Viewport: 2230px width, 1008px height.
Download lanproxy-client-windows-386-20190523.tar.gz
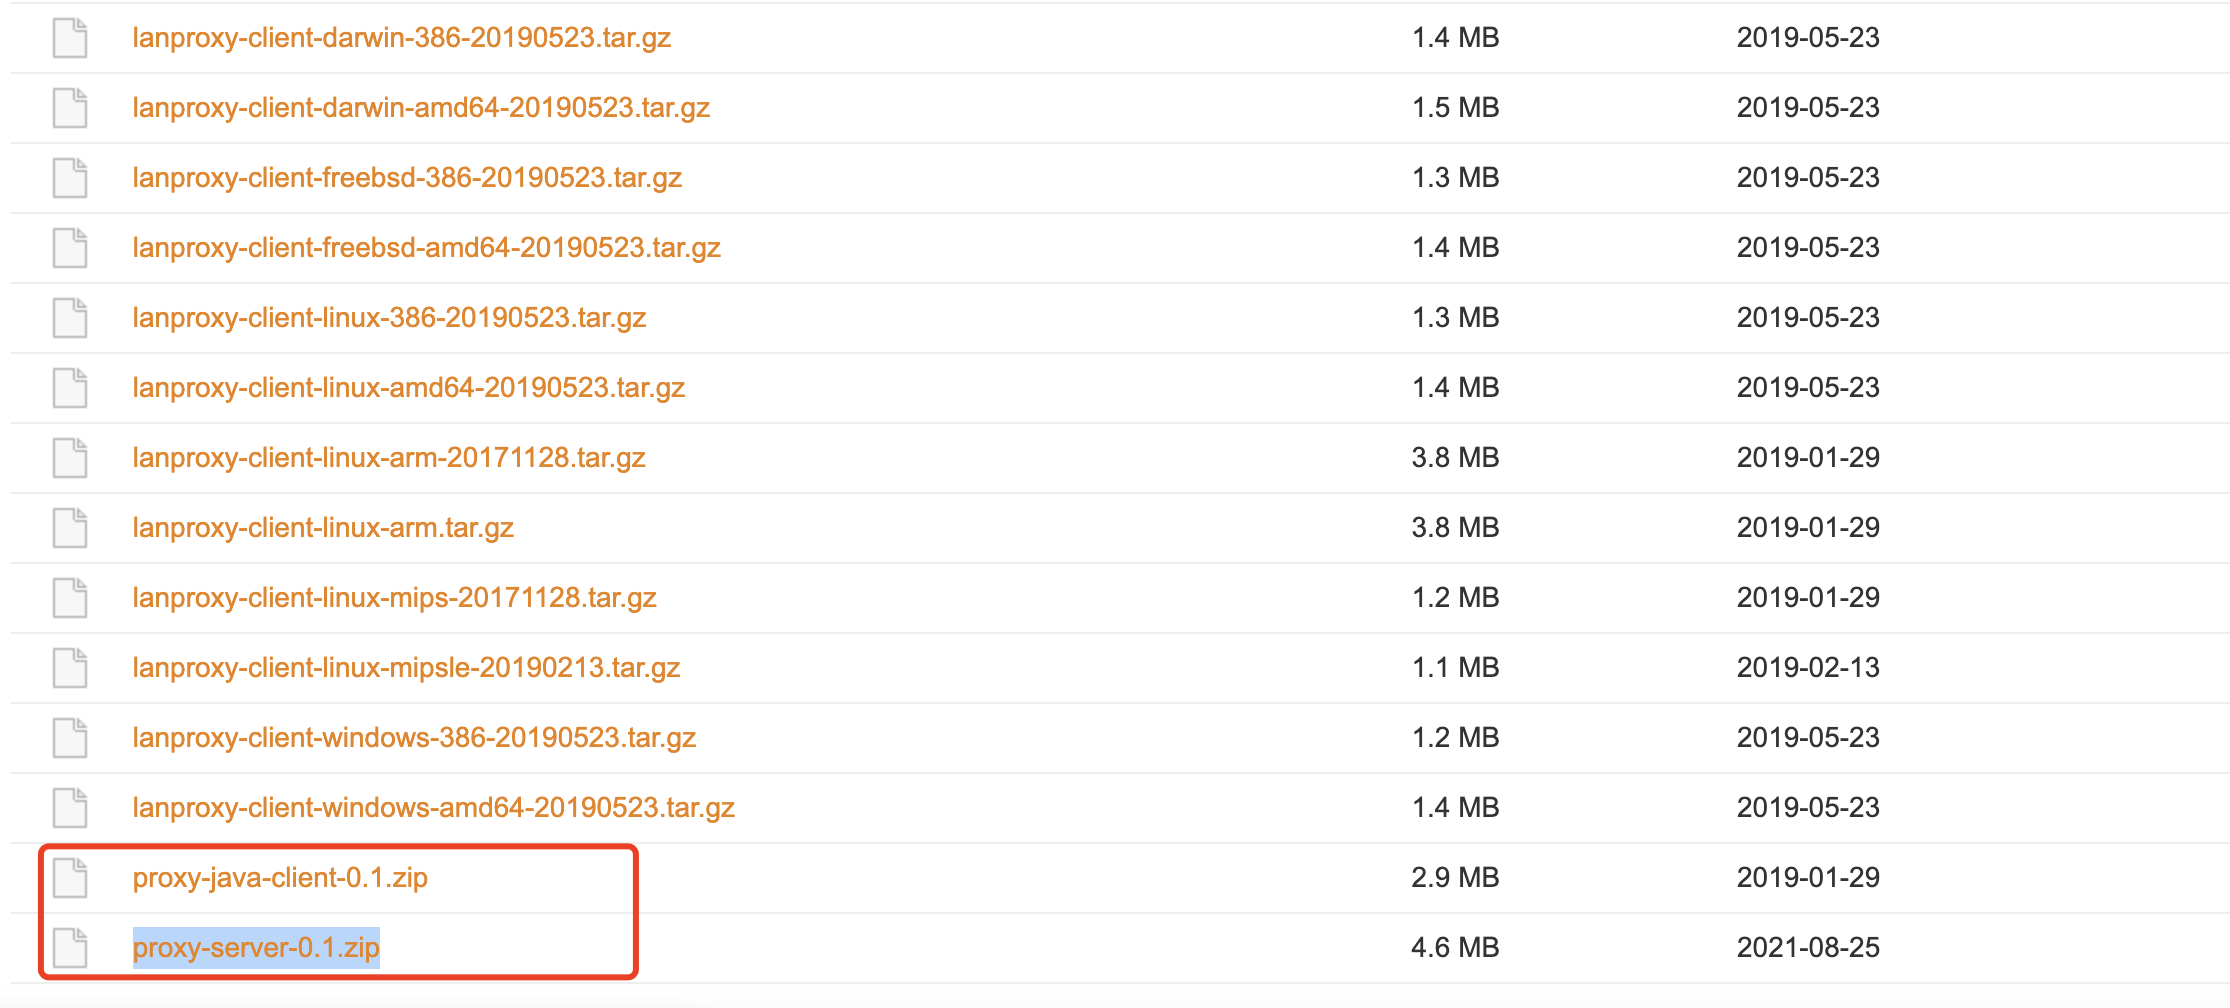(x=414, y=738)
